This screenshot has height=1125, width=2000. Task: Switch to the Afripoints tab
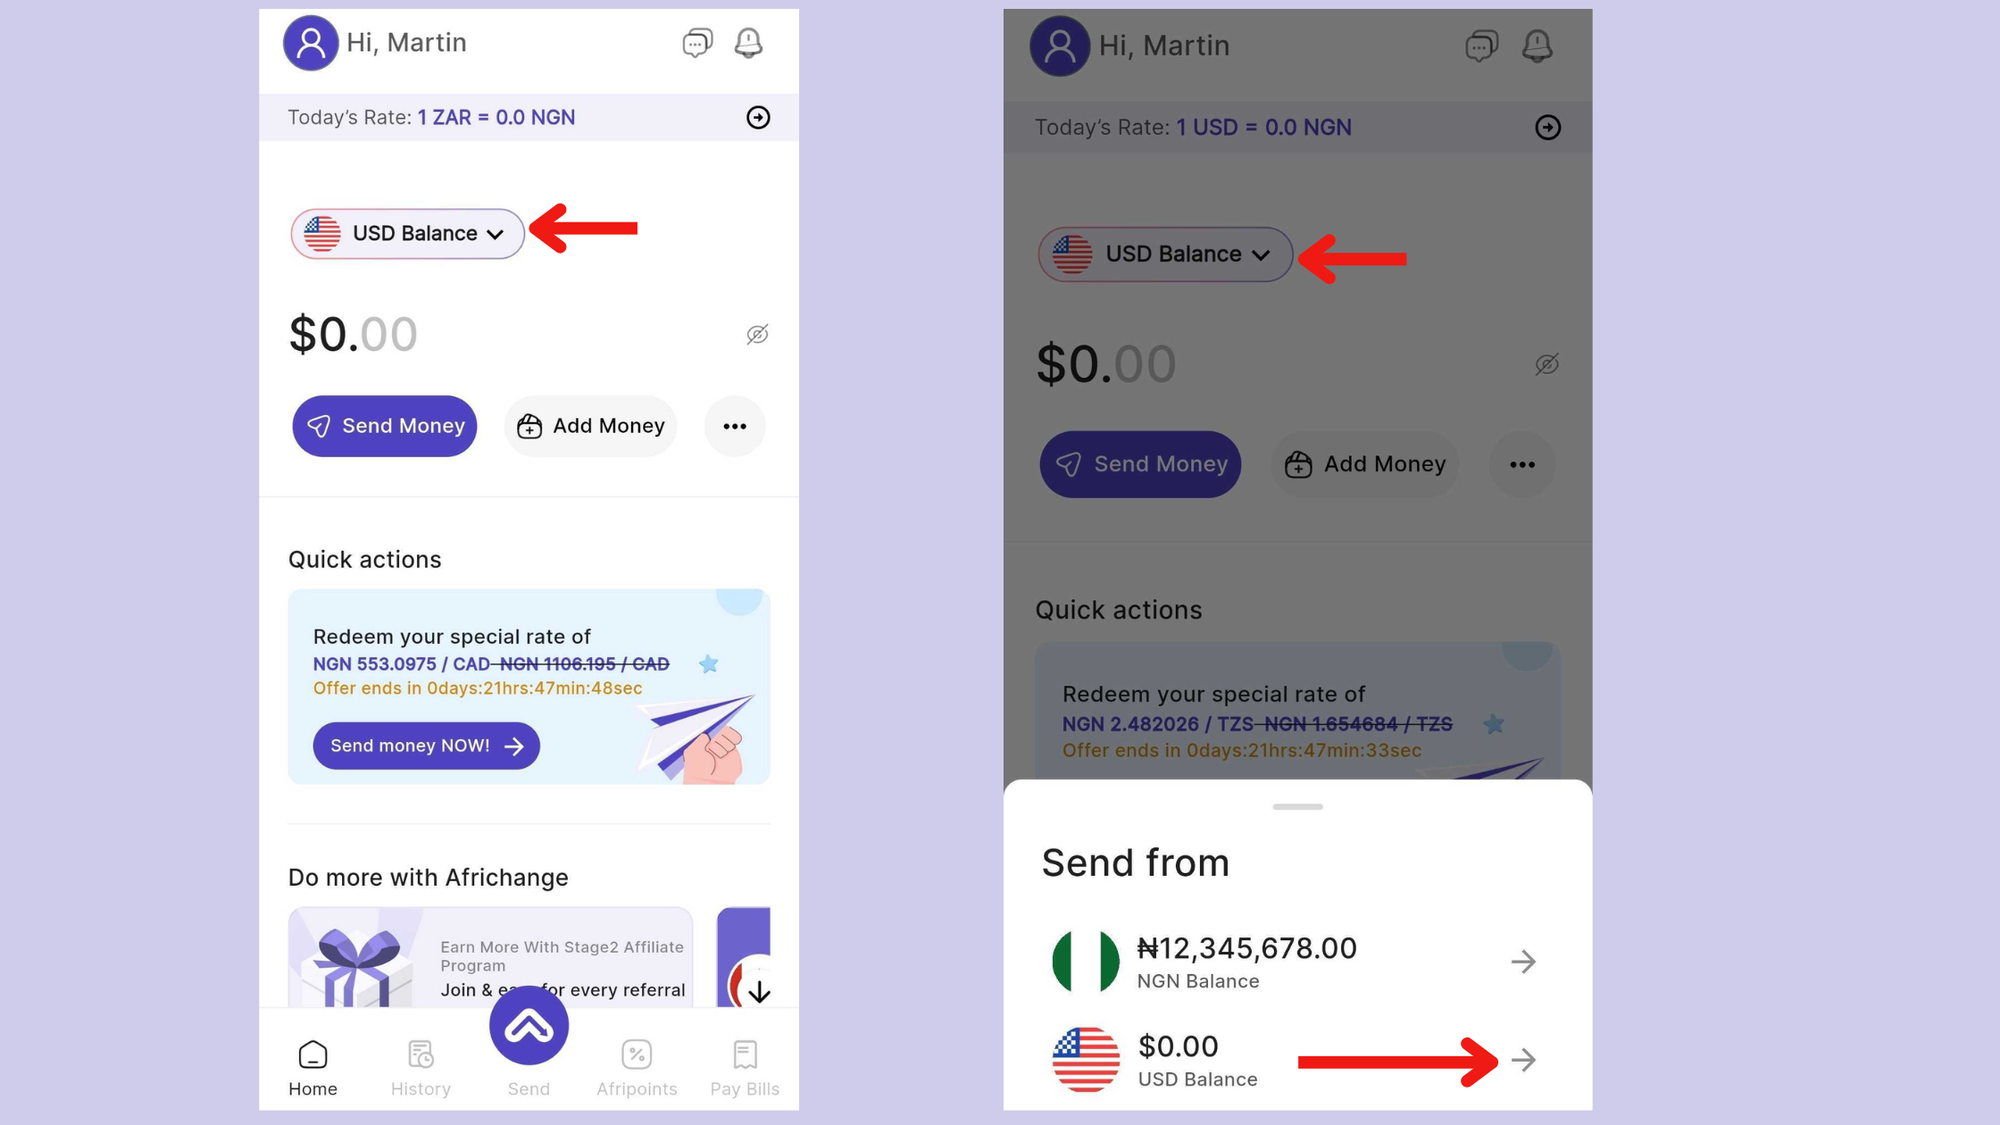[637, 1068]
